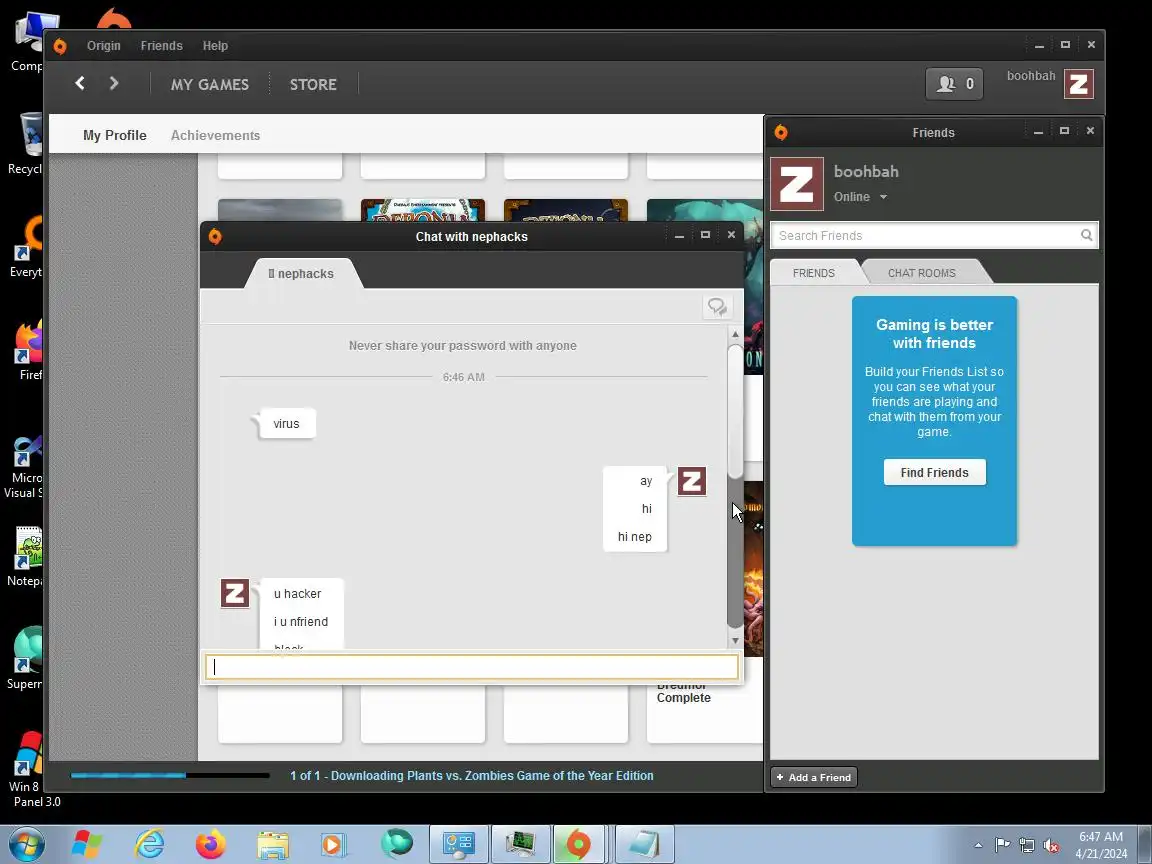Image resolution: width=1152 pixels, height=864 pixels.
Task: Focus the Search Friends field
Action: pos(926,235)
